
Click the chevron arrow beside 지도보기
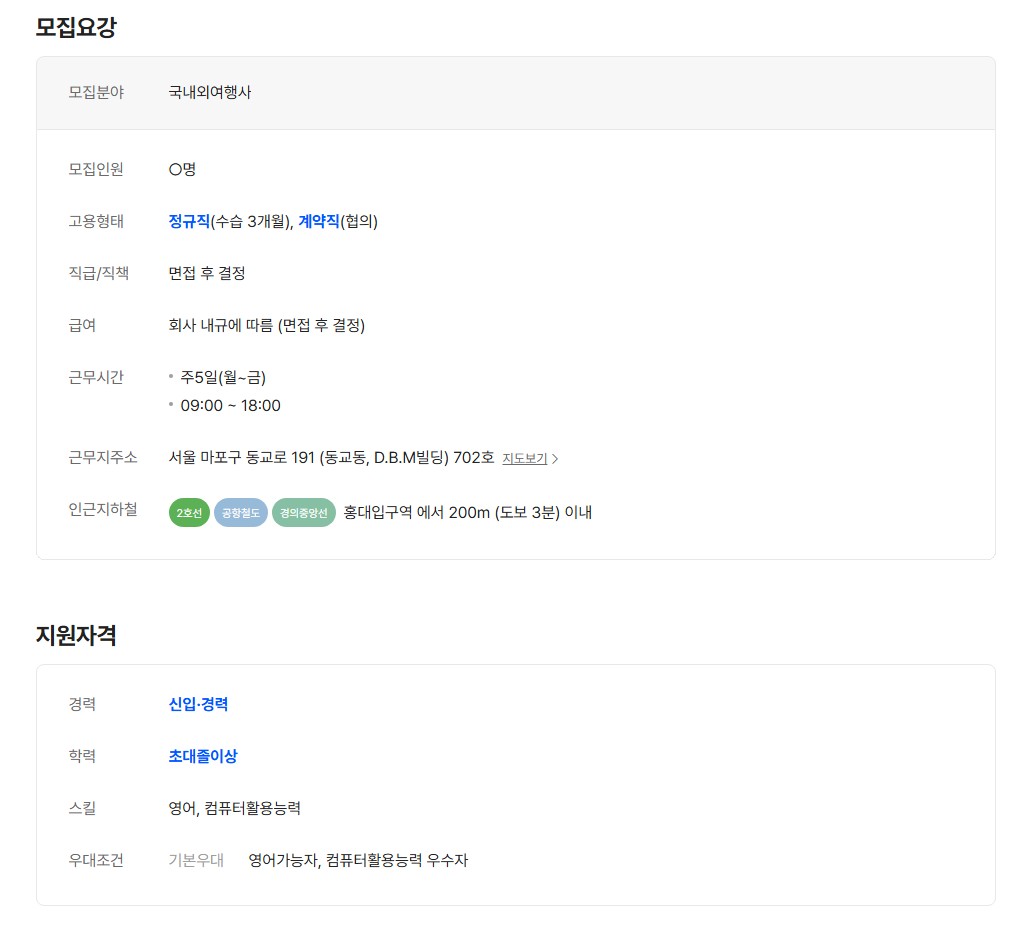click(x=556, y=459)
